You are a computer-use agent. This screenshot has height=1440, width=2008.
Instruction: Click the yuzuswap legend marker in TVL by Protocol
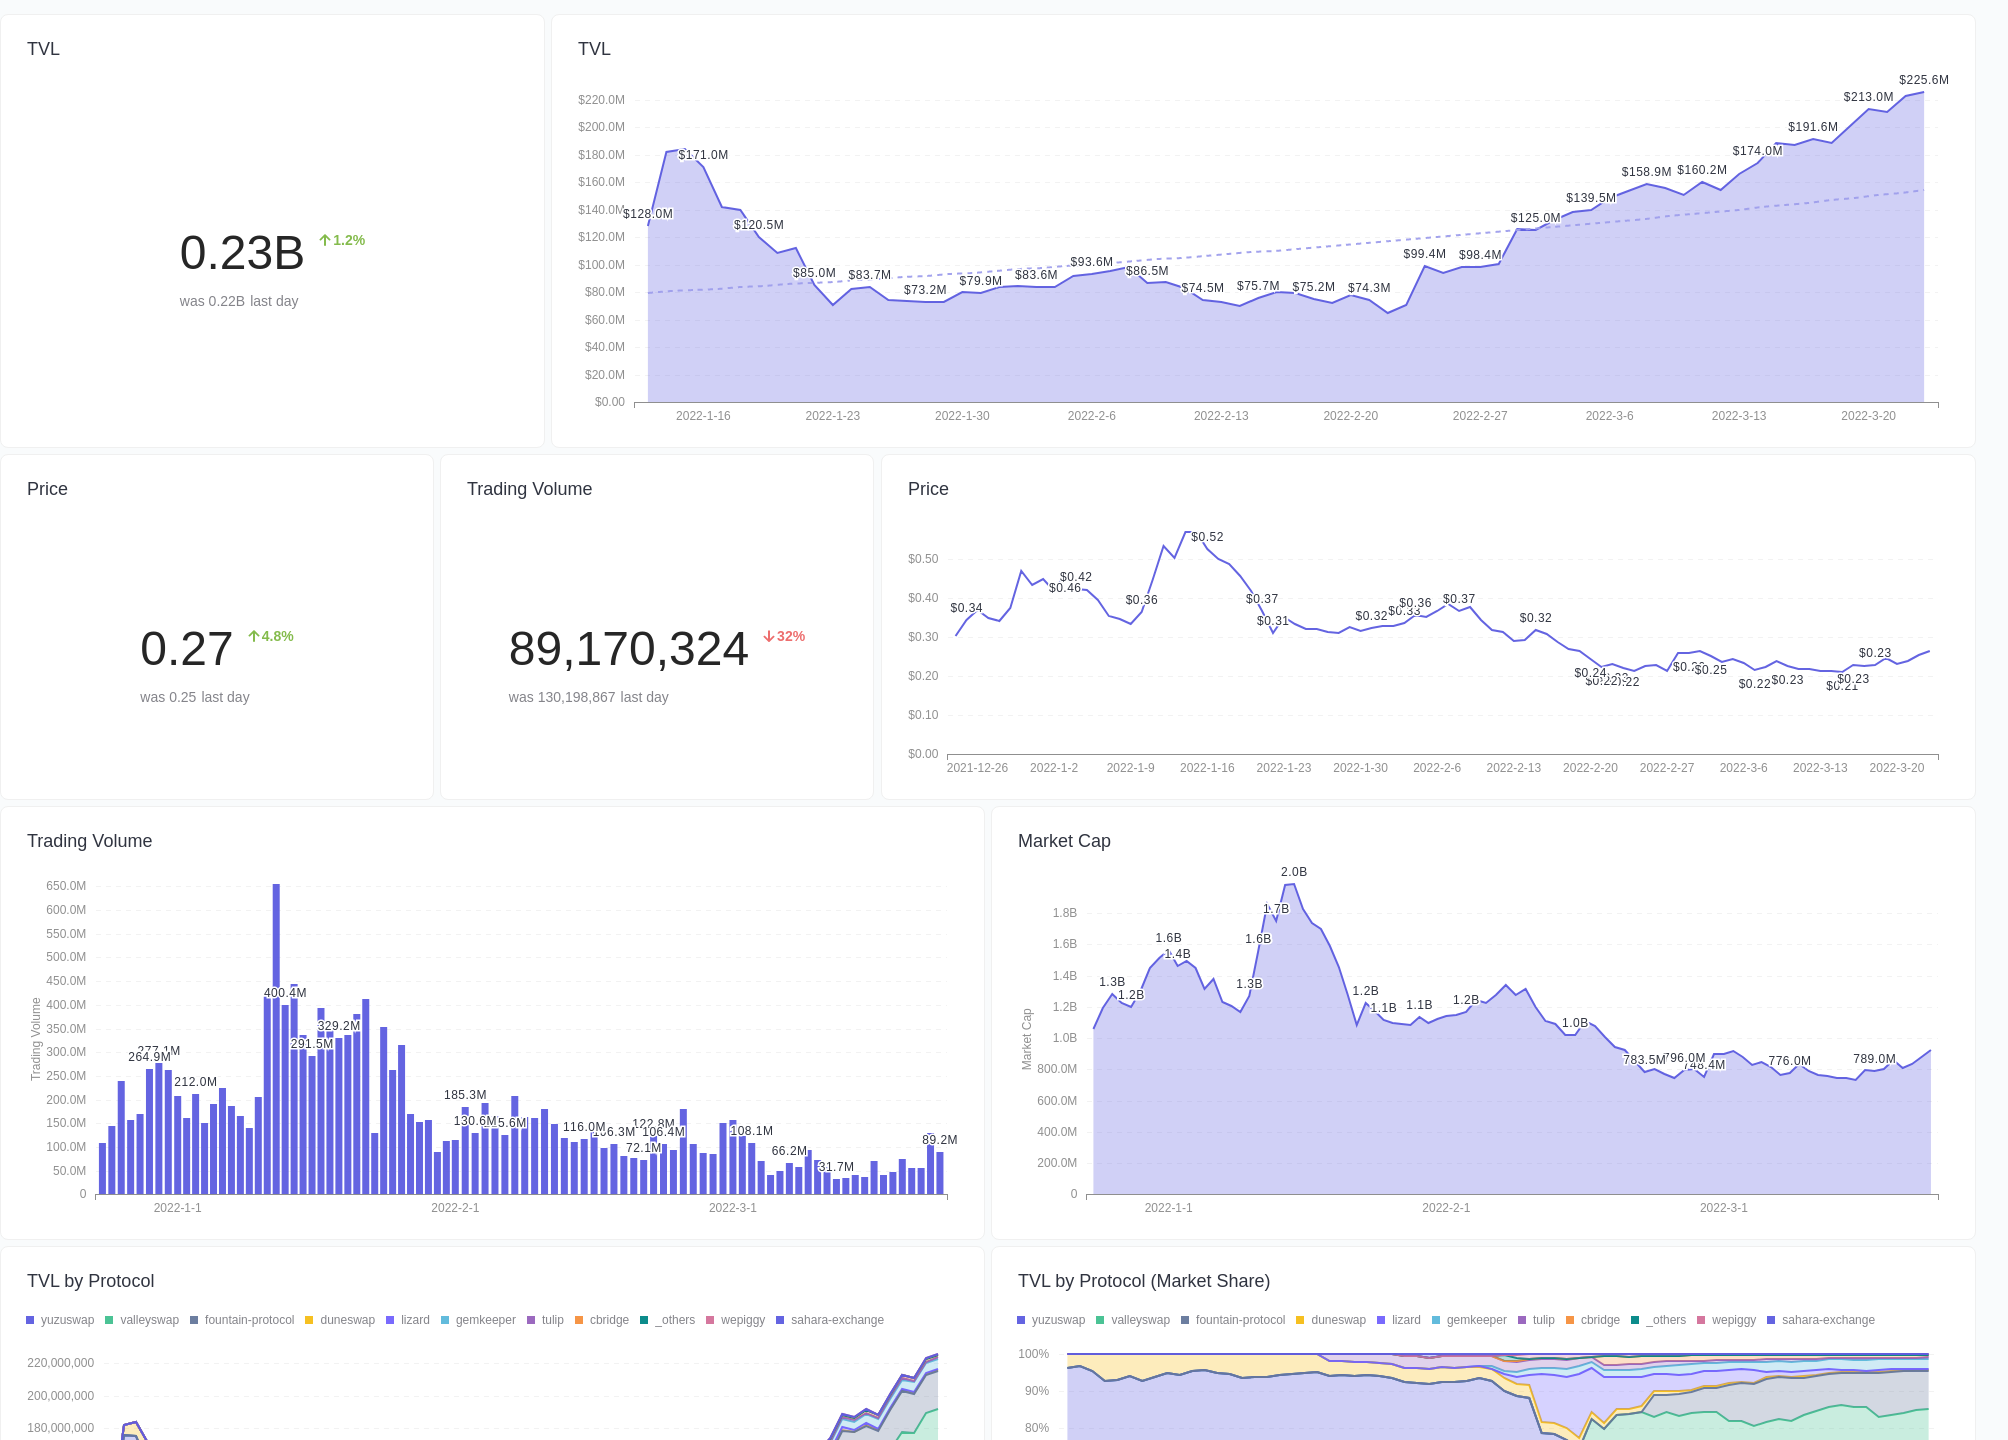[x=32, y=1320]
